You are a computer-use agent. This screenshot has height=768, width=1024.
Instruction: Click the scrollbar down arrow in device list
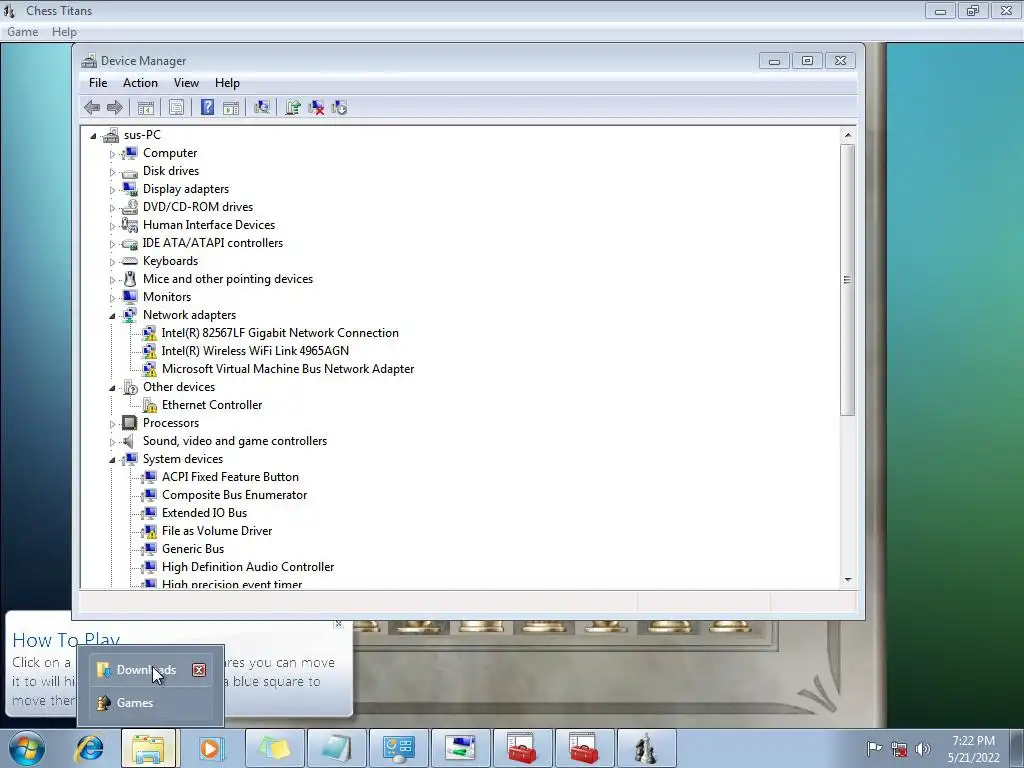point(847,579)
